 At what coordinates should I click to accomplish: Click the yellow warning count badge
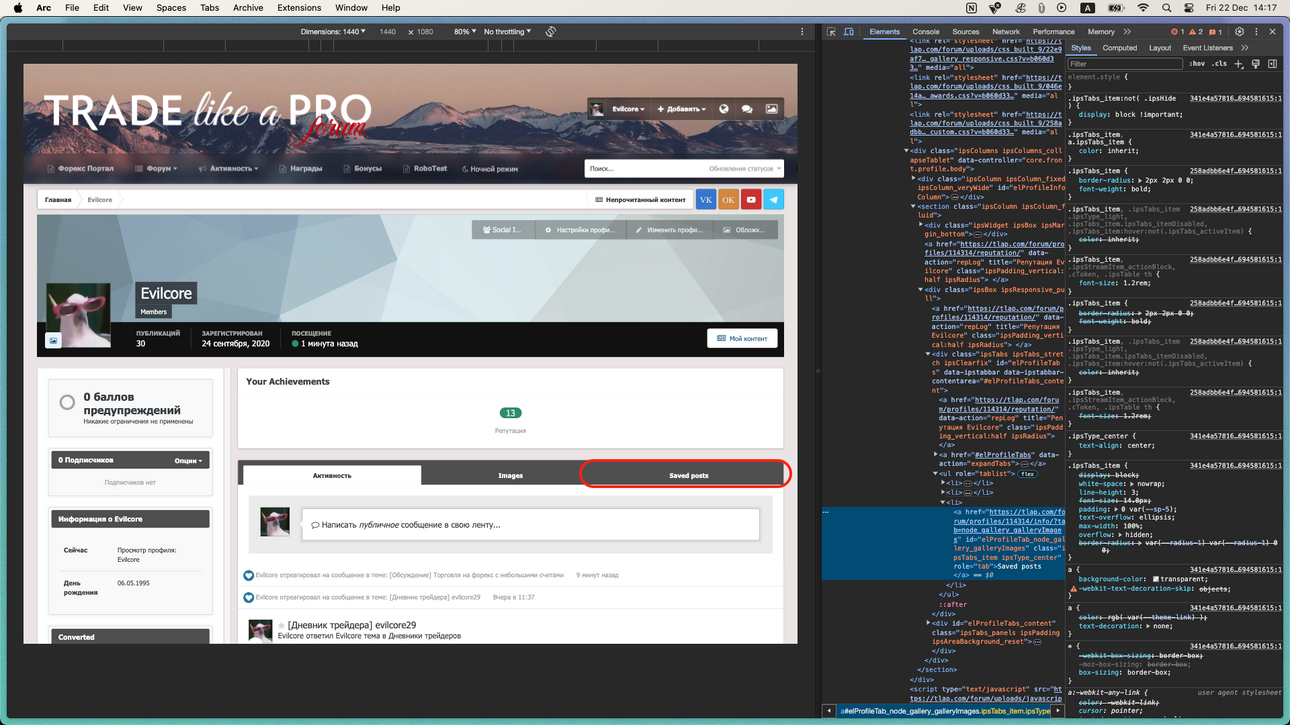point(1195,32)
